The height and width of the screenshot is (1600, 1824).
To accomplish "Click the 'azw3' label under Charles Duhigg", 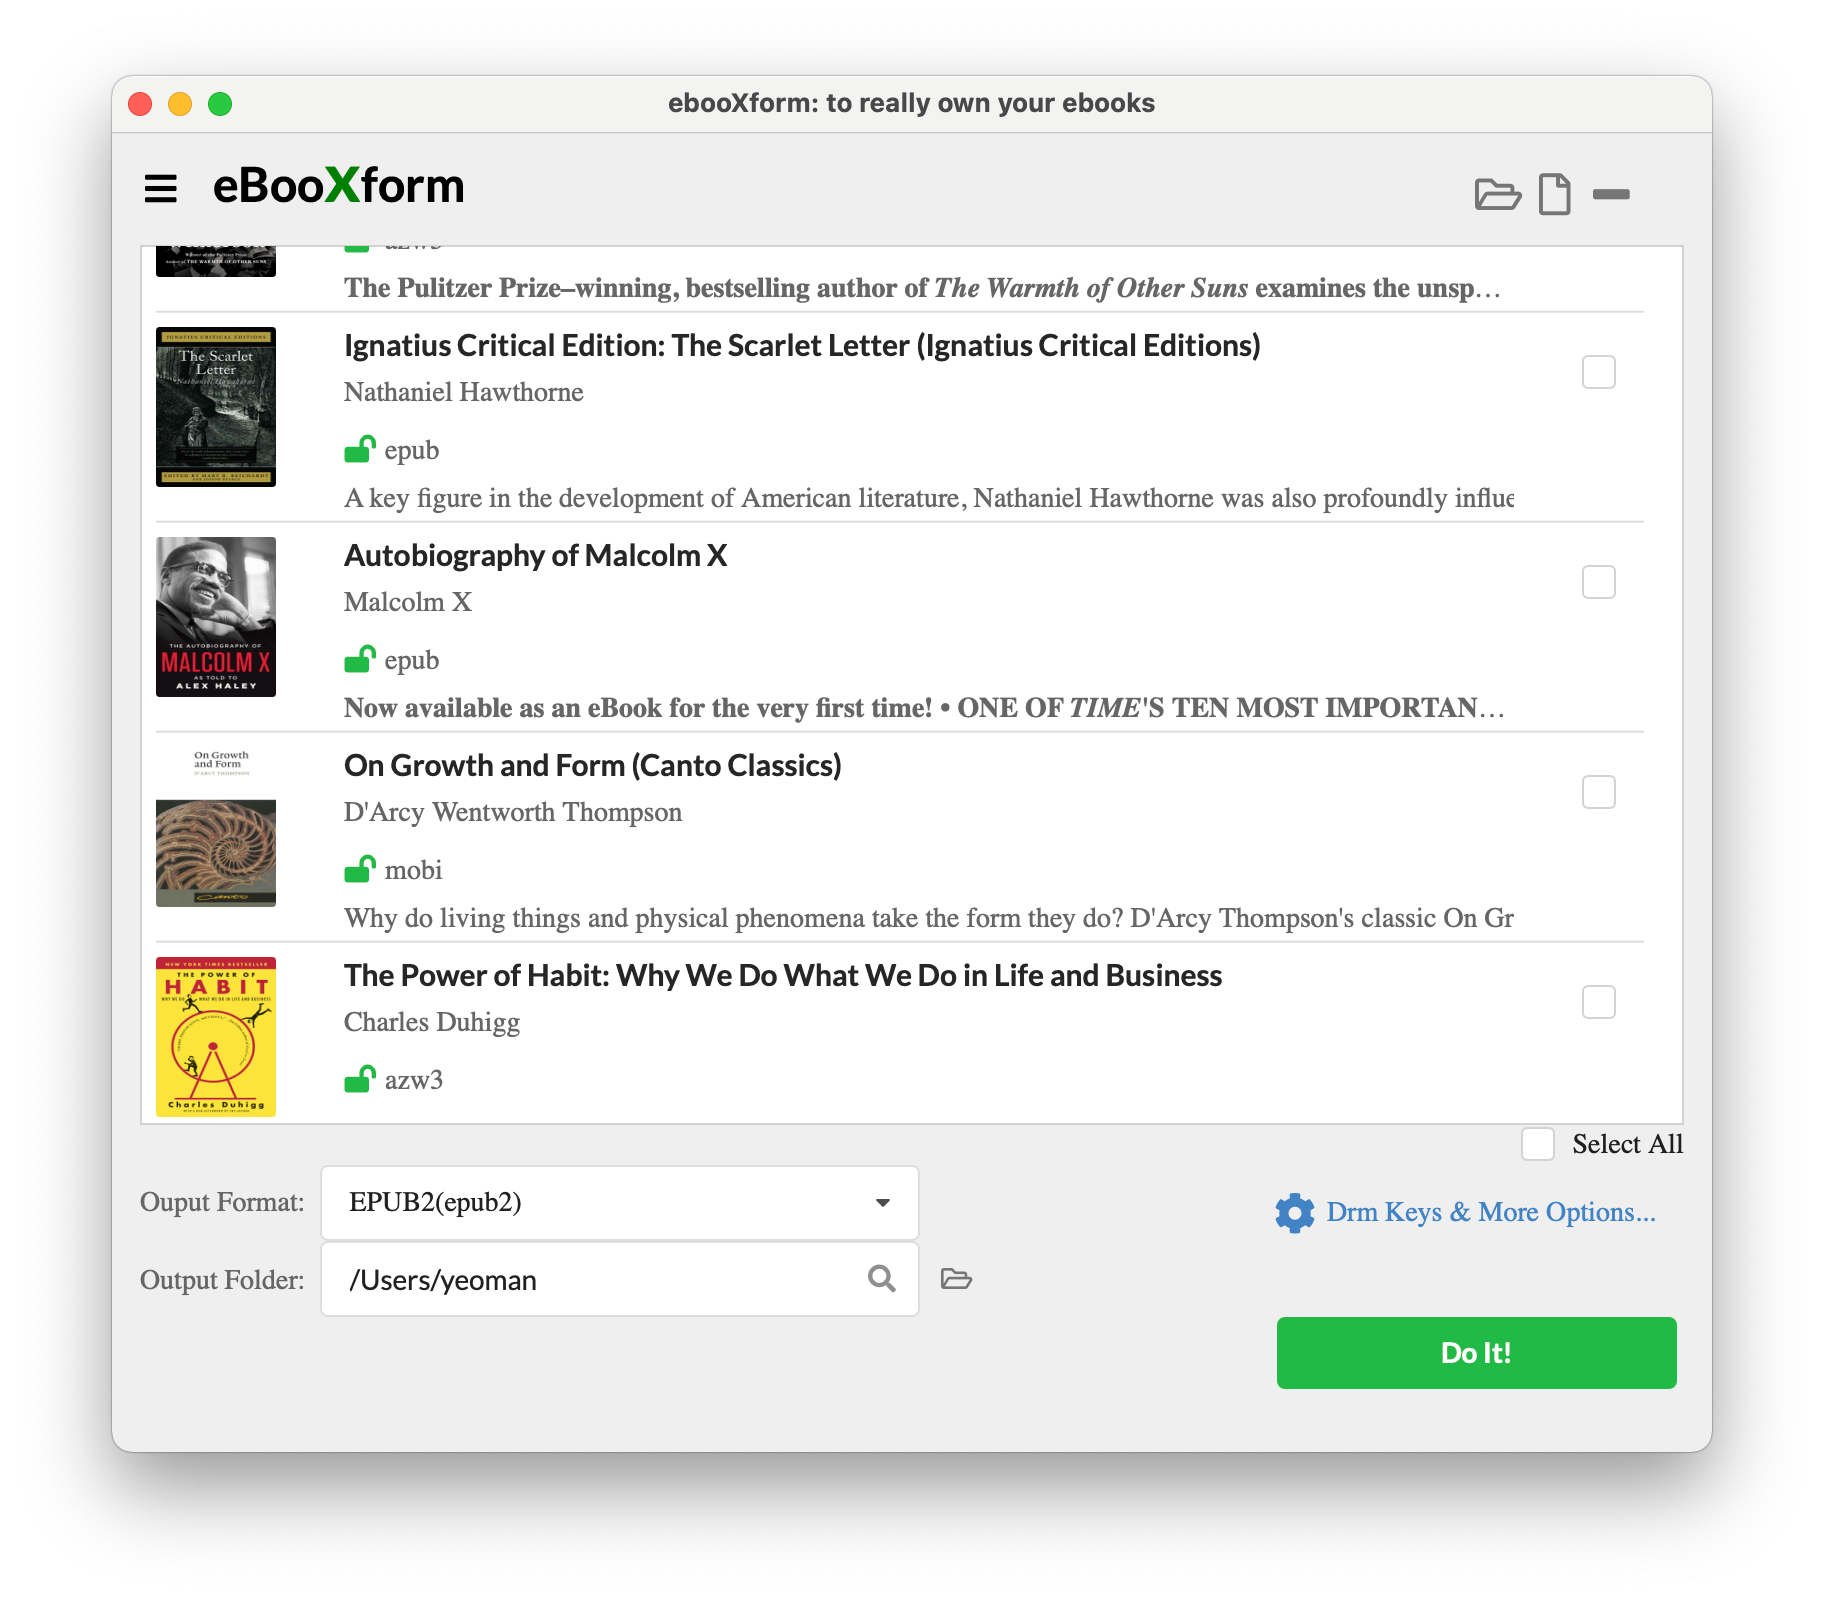I will click(x=414, y=1080).
